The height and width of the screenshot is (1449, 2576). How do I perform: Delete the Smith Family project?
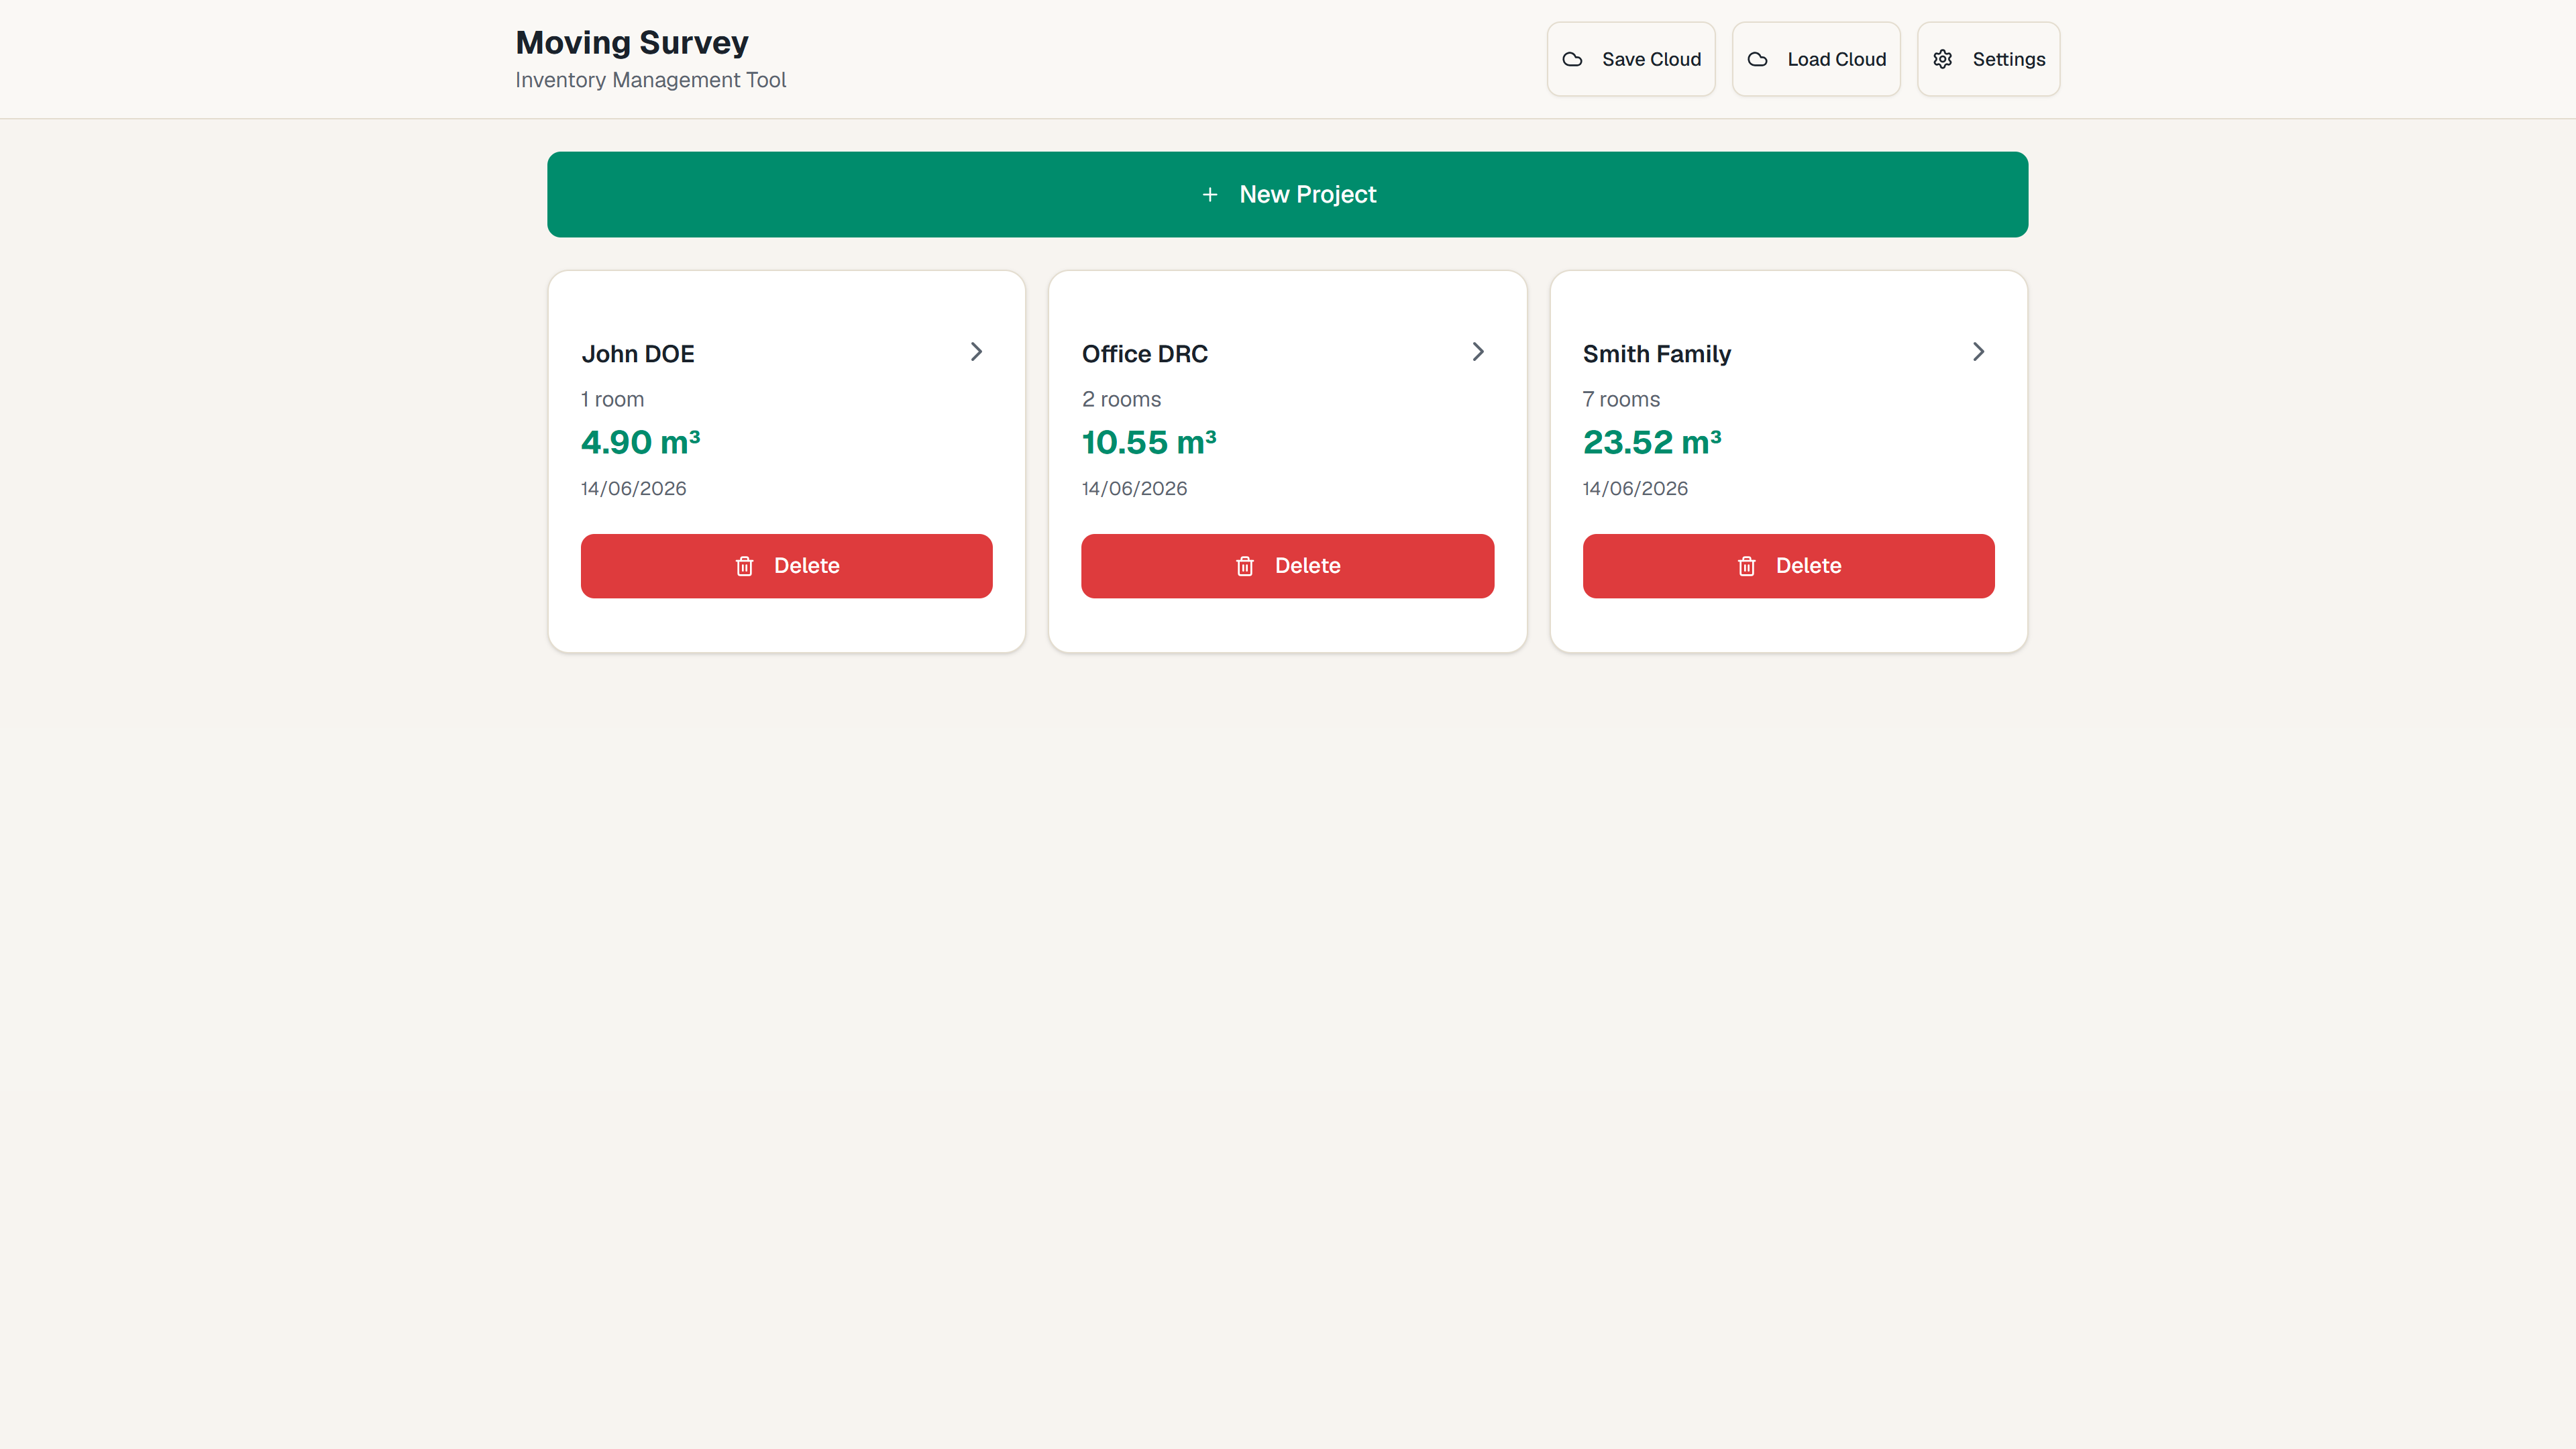click(1788, 566)
